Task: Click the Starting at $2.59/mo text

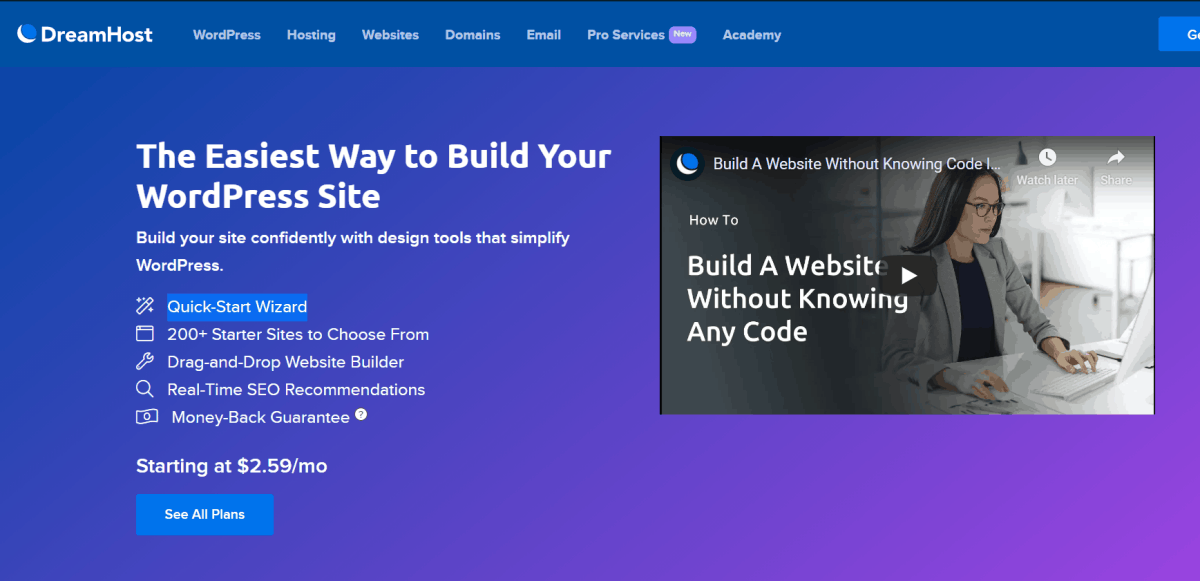Action: [232, 466]
